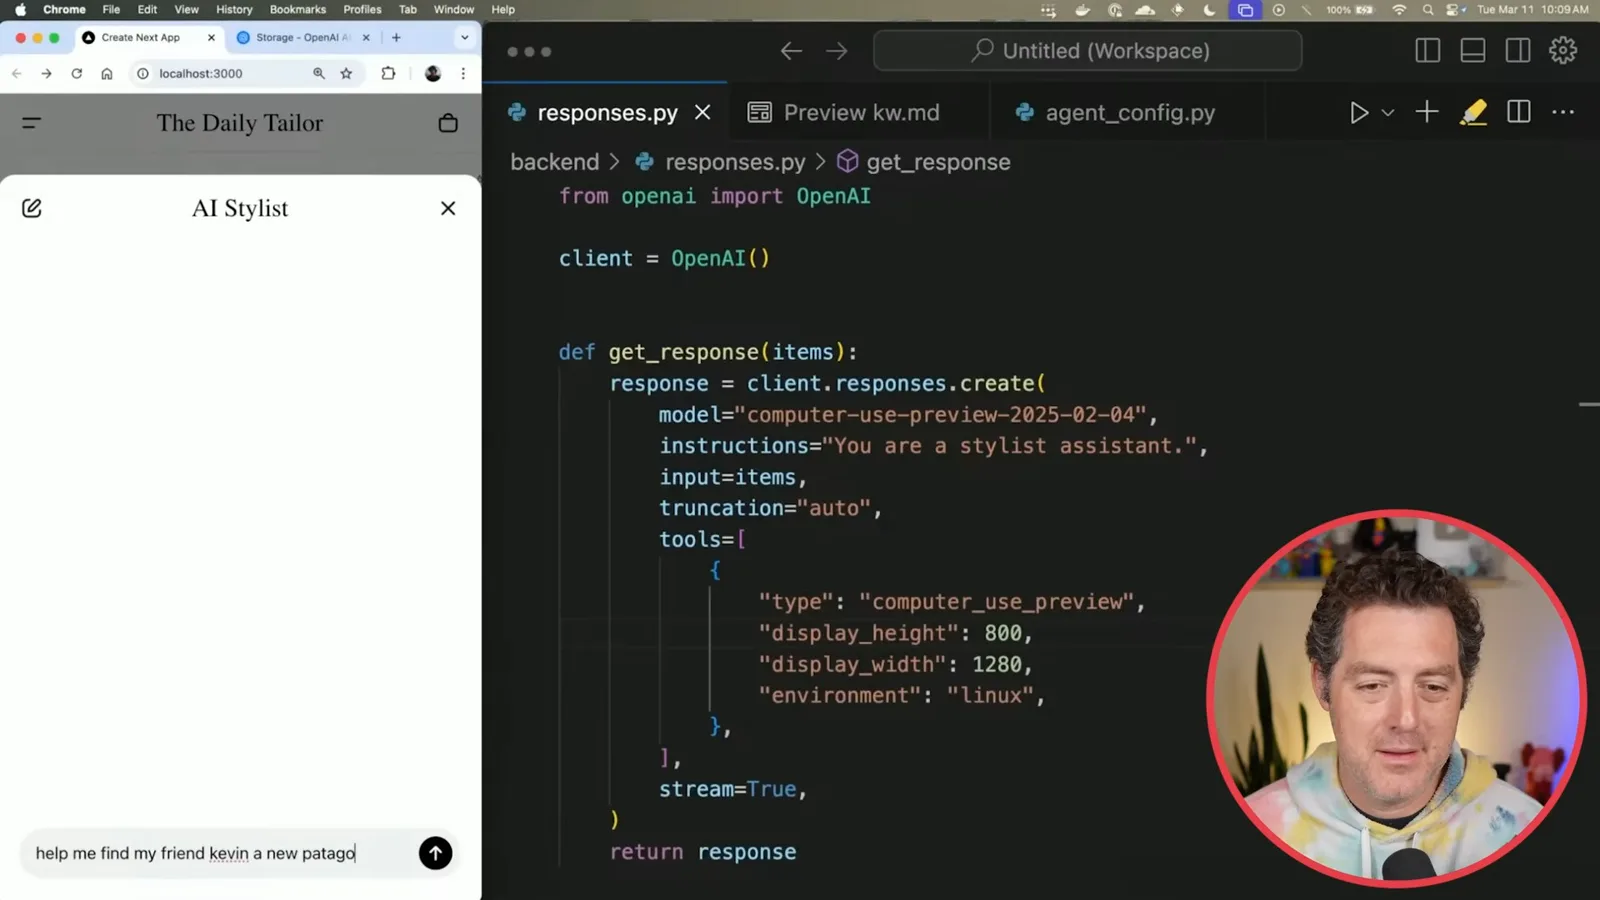Open a new Chrome tab
This screenshot has height=900, width=1600.
pos(396,37)
